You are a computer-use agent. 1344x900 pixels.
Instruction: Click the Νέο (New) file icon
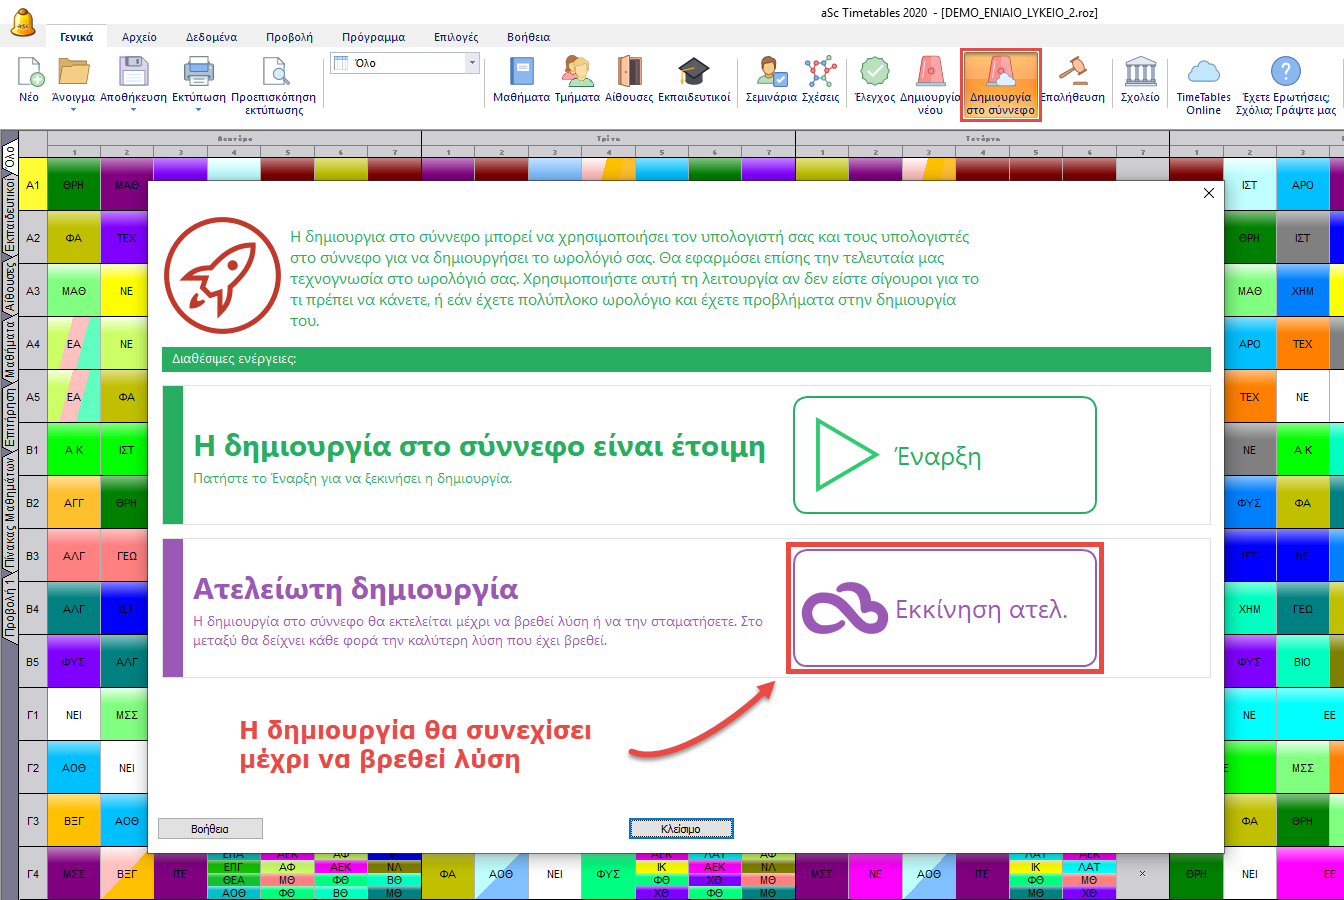point(29,74)
